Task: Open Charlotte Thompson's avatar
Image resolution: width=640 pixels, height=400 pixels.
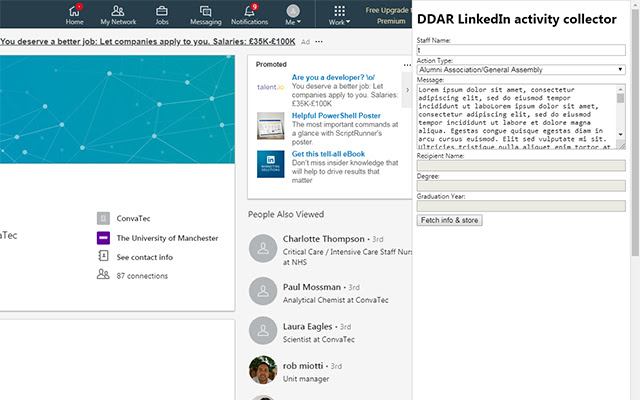Action: click(263, 248)
